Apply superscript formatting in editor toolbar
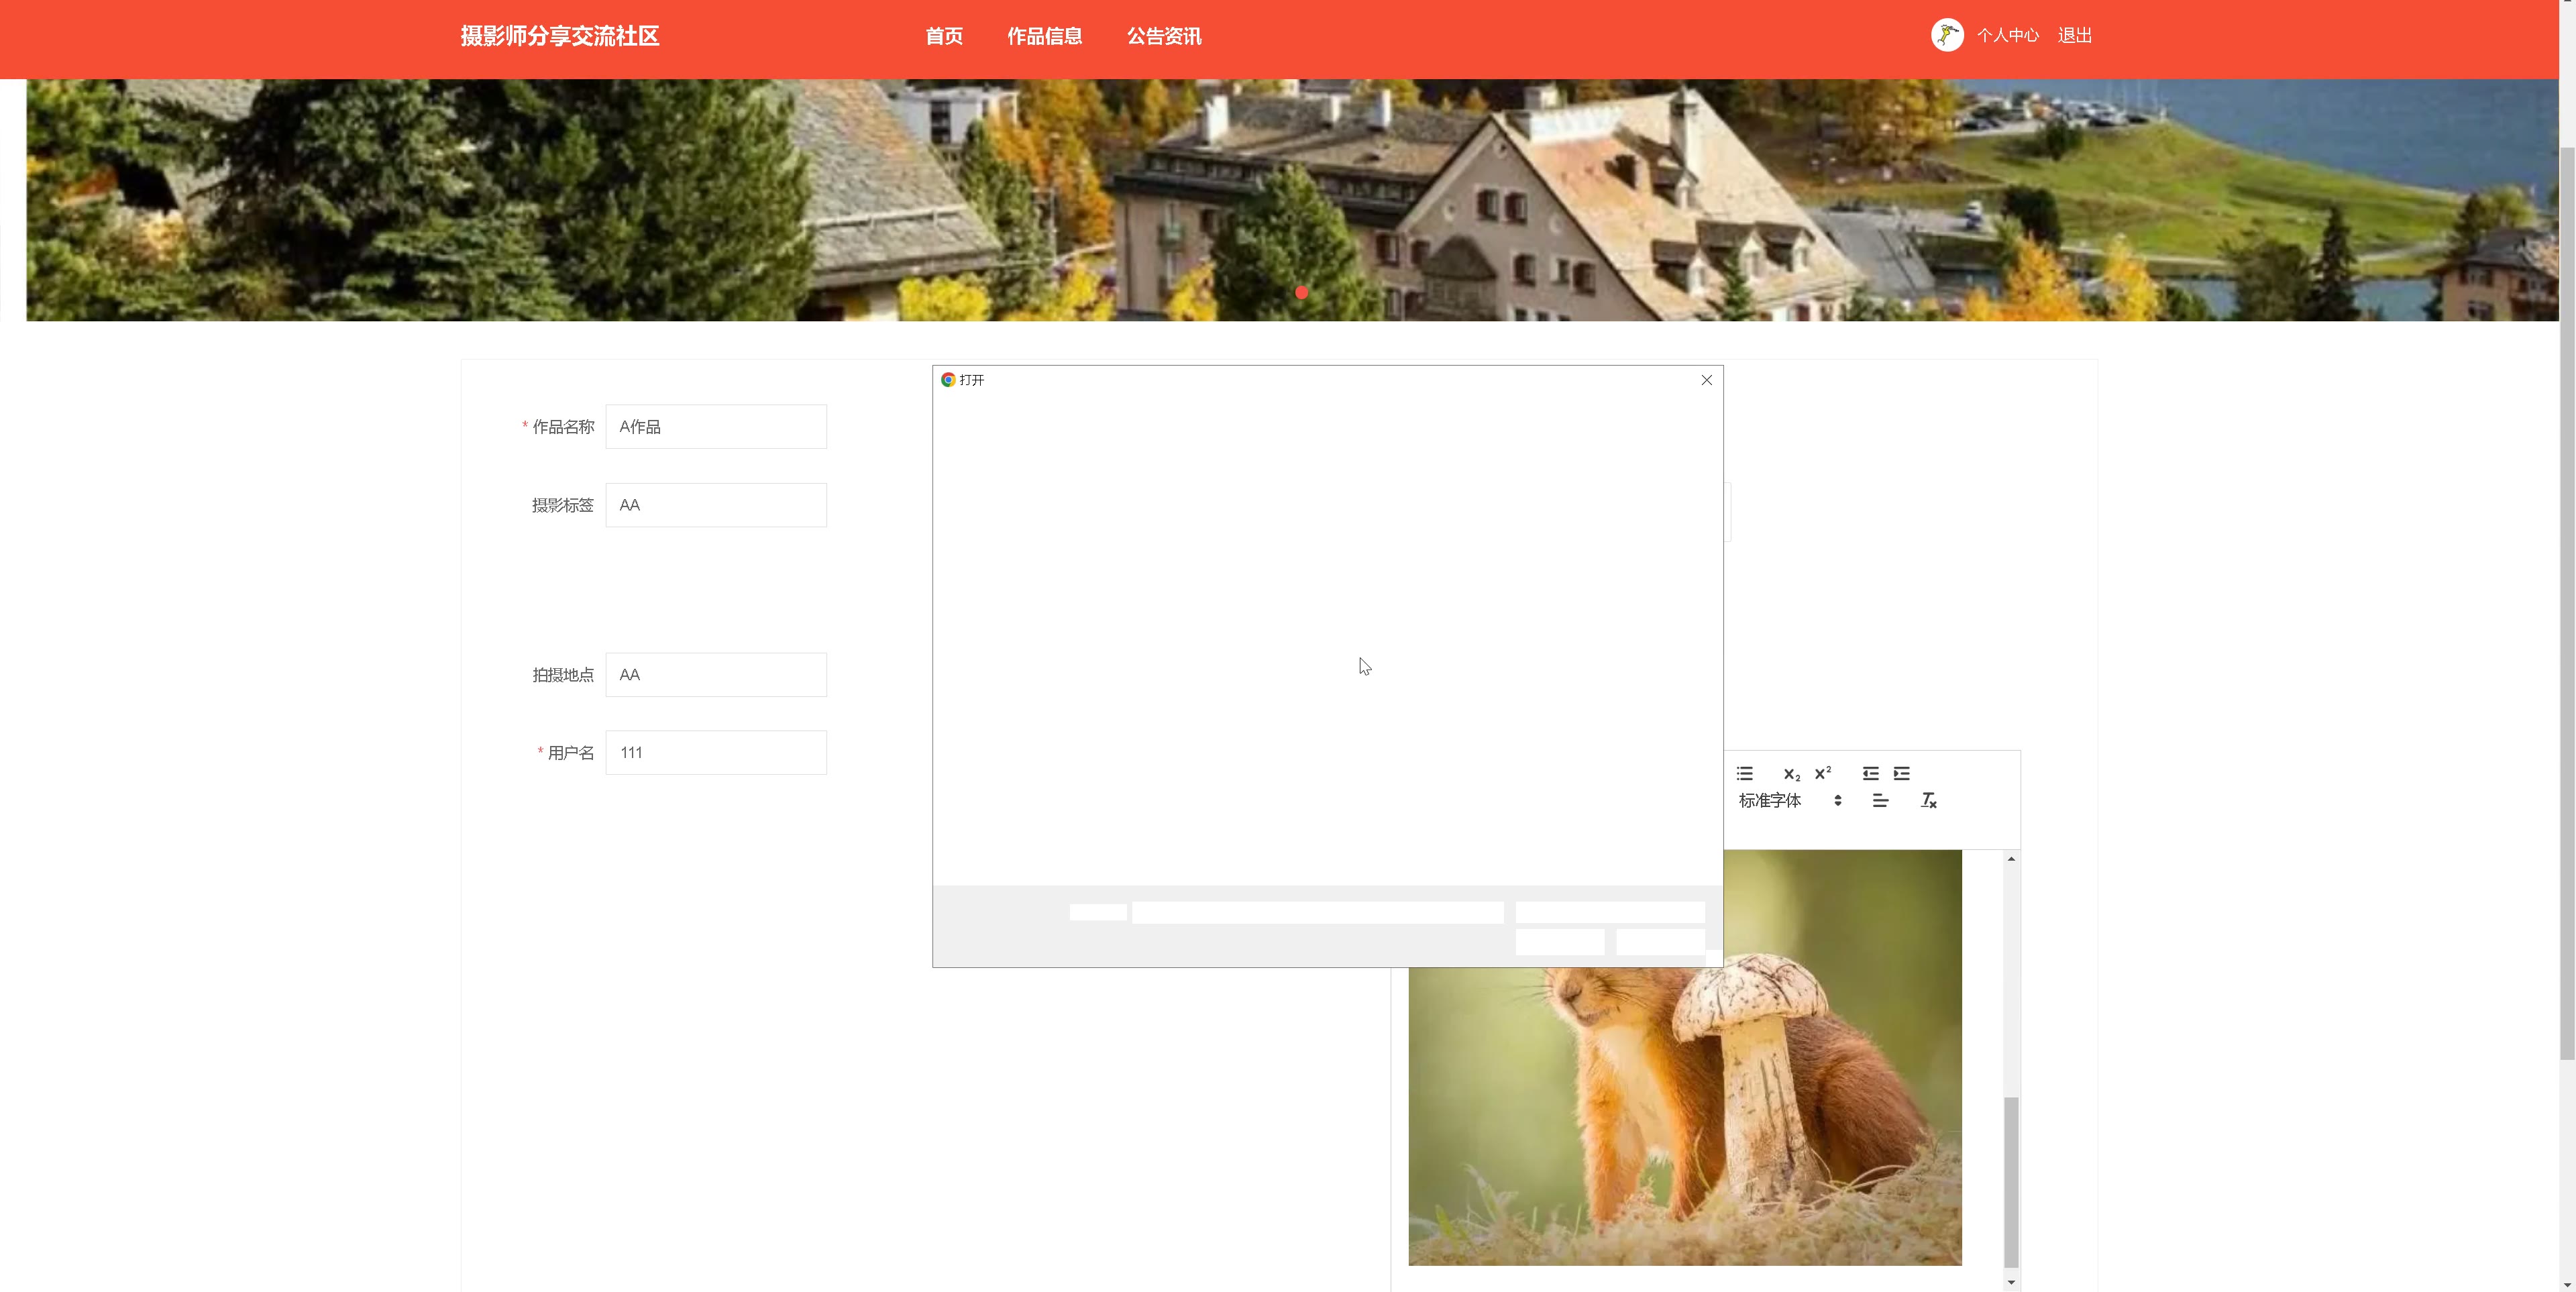 [1822, 773]
